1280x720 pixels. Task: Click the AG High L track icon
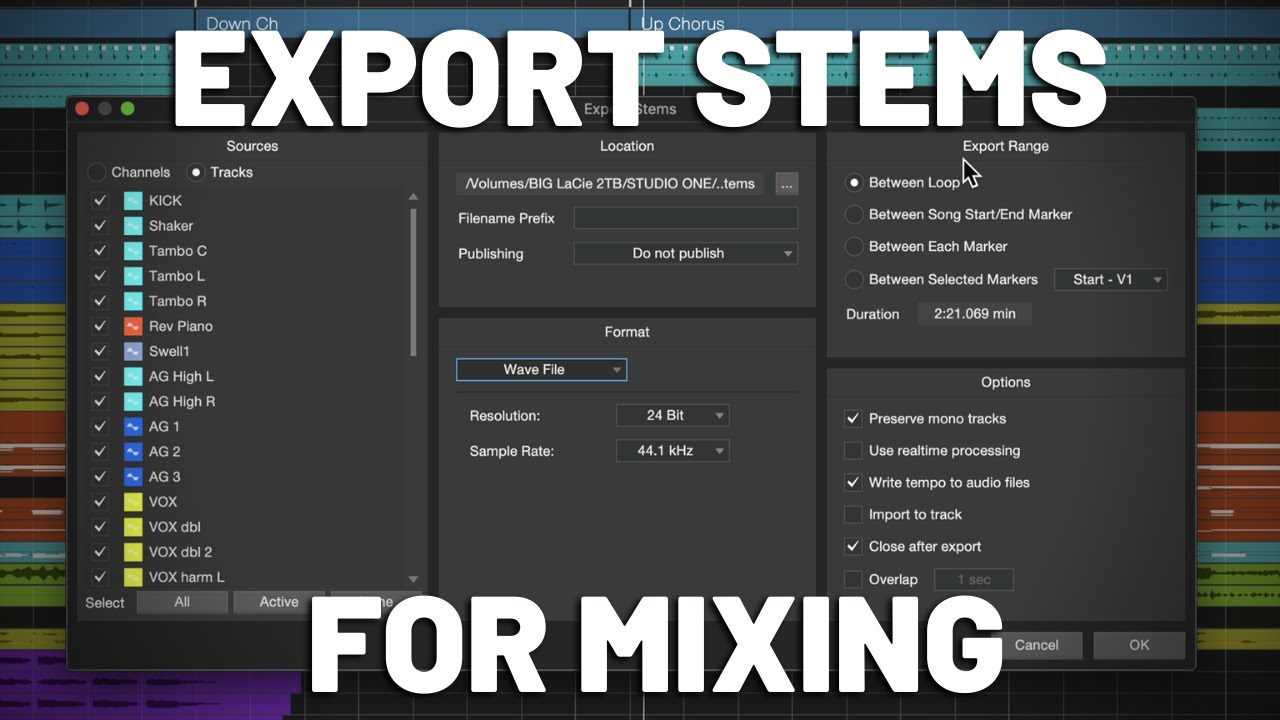pyautogui.click(x=133, y=376)
